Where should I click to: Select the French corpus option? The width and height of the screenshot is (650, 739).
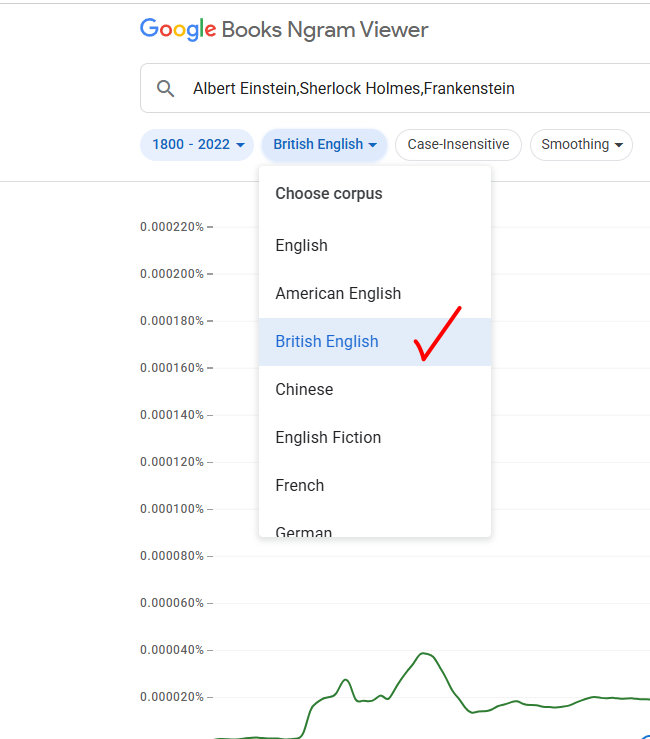[x=375, y=485]
